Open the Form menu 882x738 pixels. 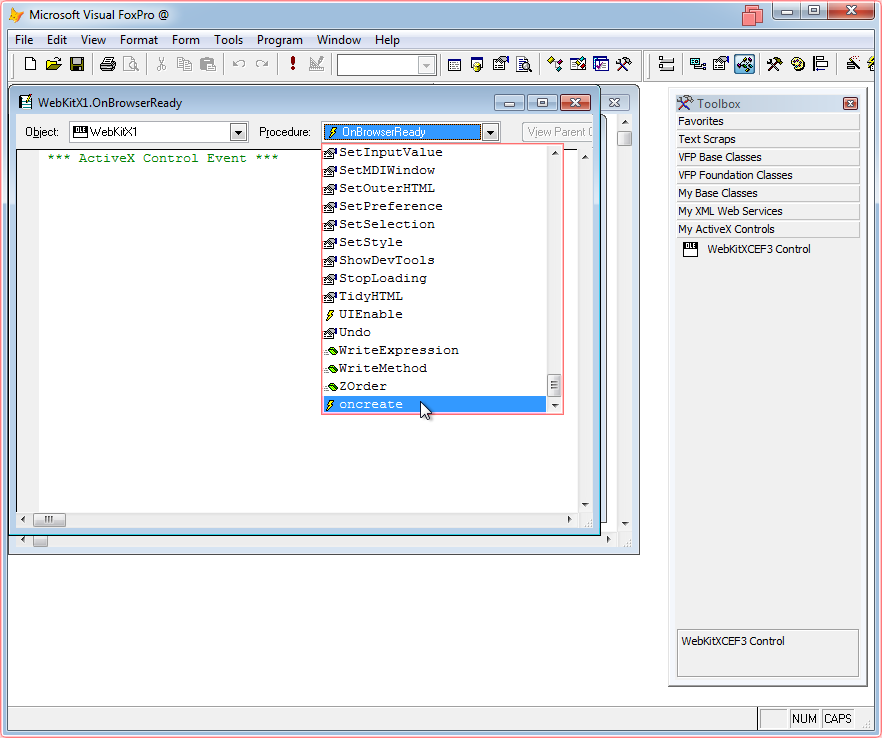186,40
